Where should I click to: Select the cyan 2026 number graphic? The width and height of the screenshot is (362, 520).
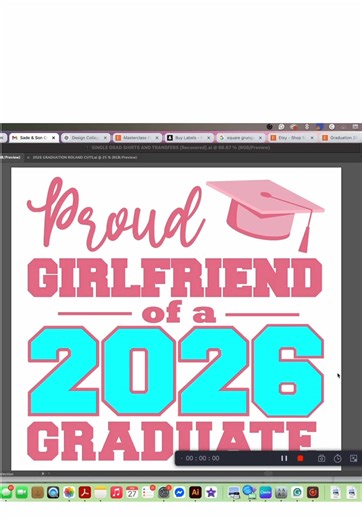(176, 371)
